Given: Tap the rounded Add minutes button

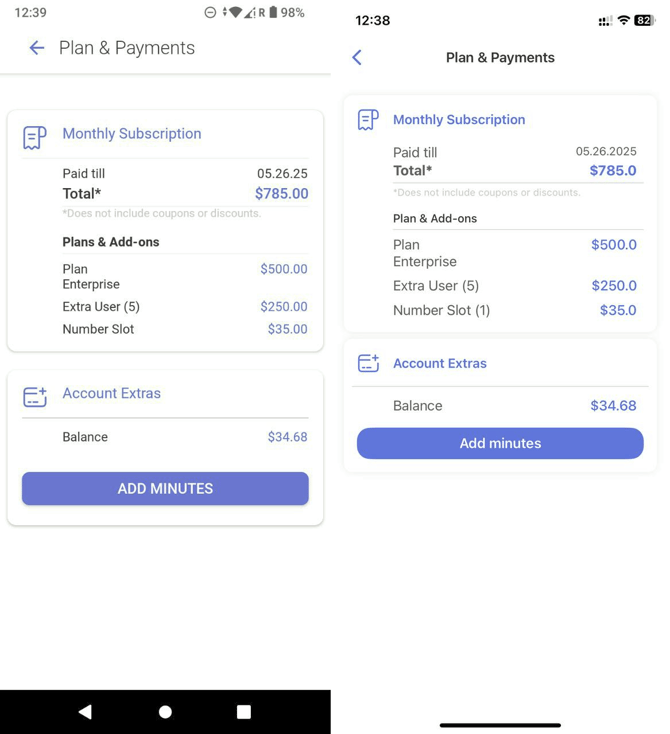Looking at the screenshot, I should click(x=500, y=443).
